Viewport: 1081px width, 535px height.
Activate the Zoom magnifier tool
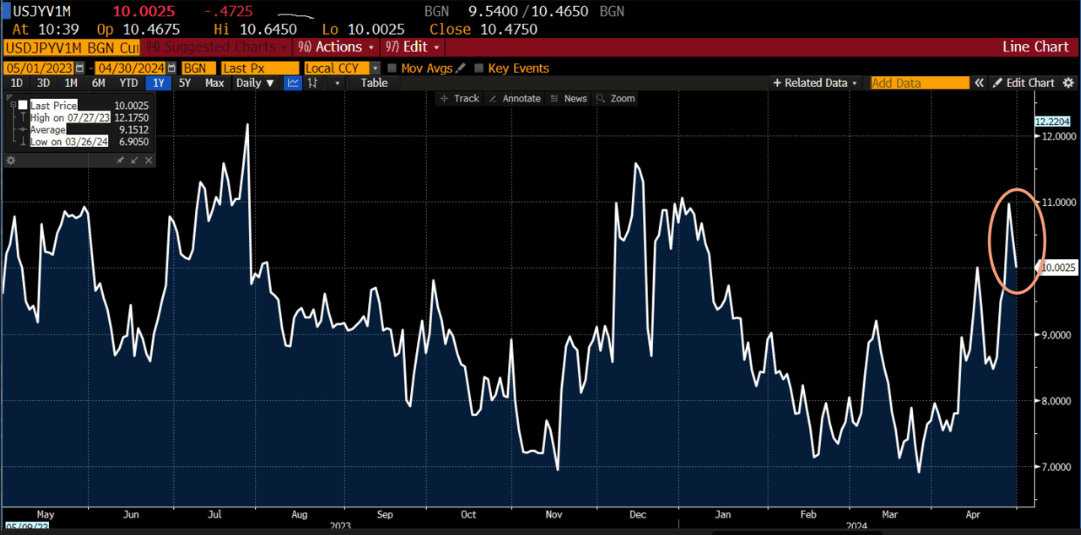tap(616, 99)
